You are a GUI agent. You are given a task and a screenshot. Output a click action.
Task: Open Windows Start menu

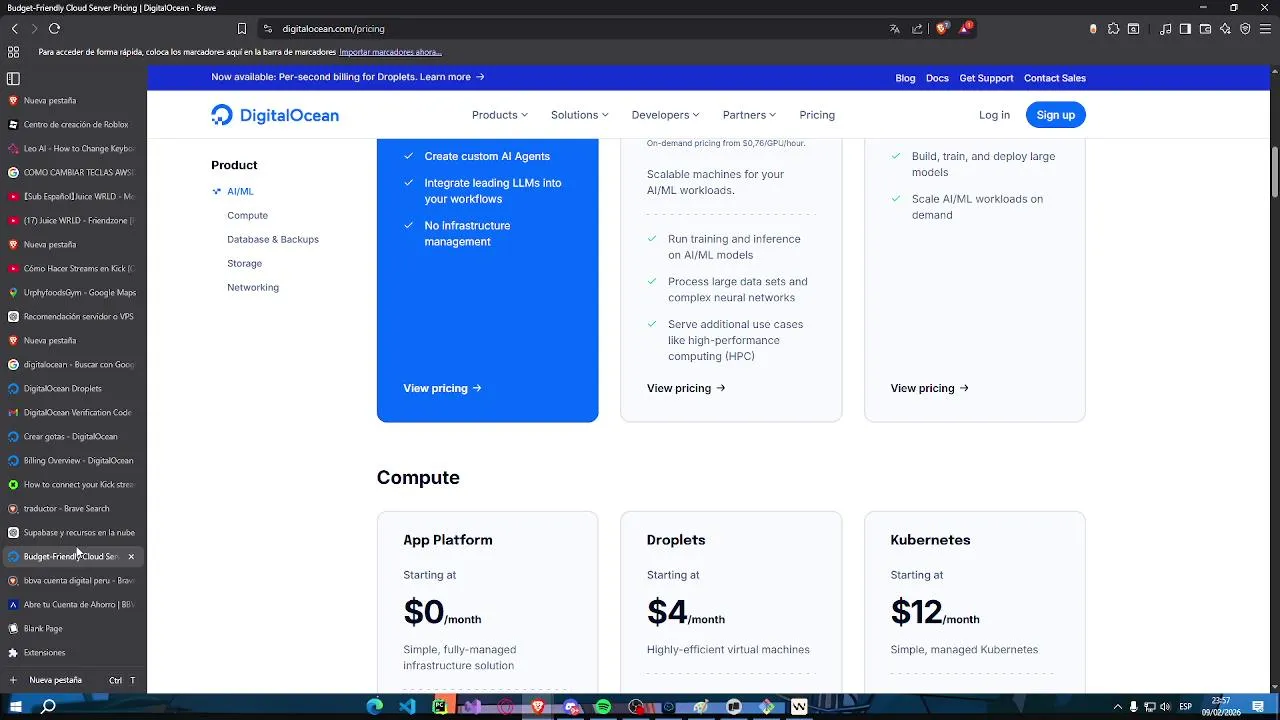pos(16,707)
